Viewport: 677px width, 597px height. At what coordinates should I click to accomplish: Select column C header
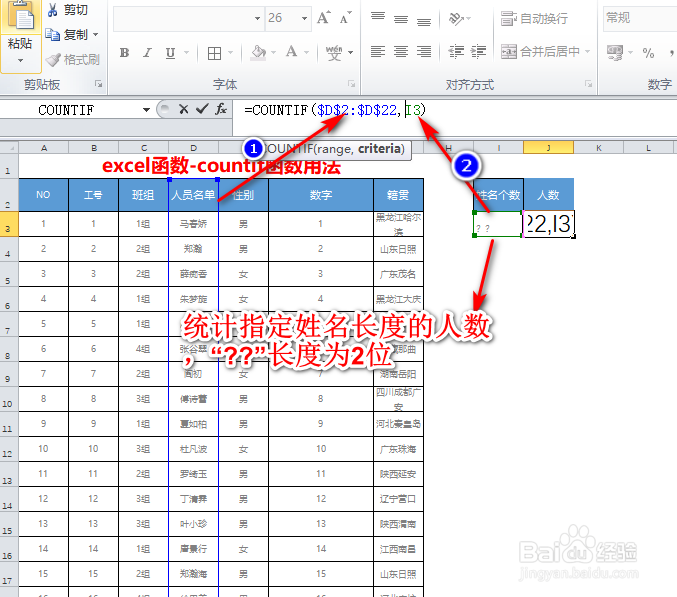[x=143, y=148]
